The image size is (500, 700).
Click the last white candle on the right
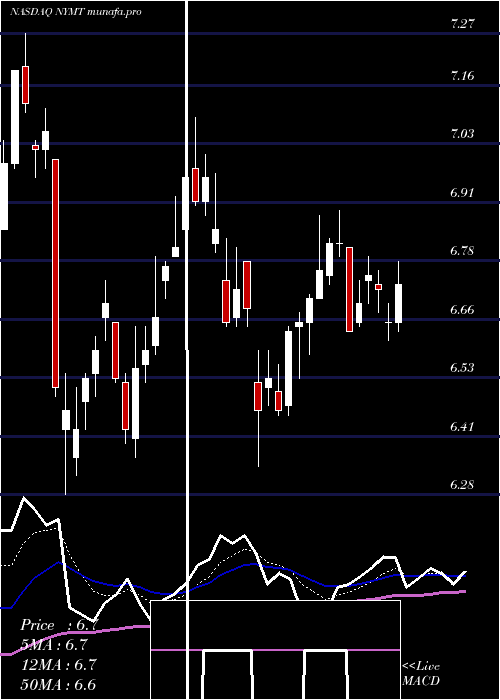point(399,303)
